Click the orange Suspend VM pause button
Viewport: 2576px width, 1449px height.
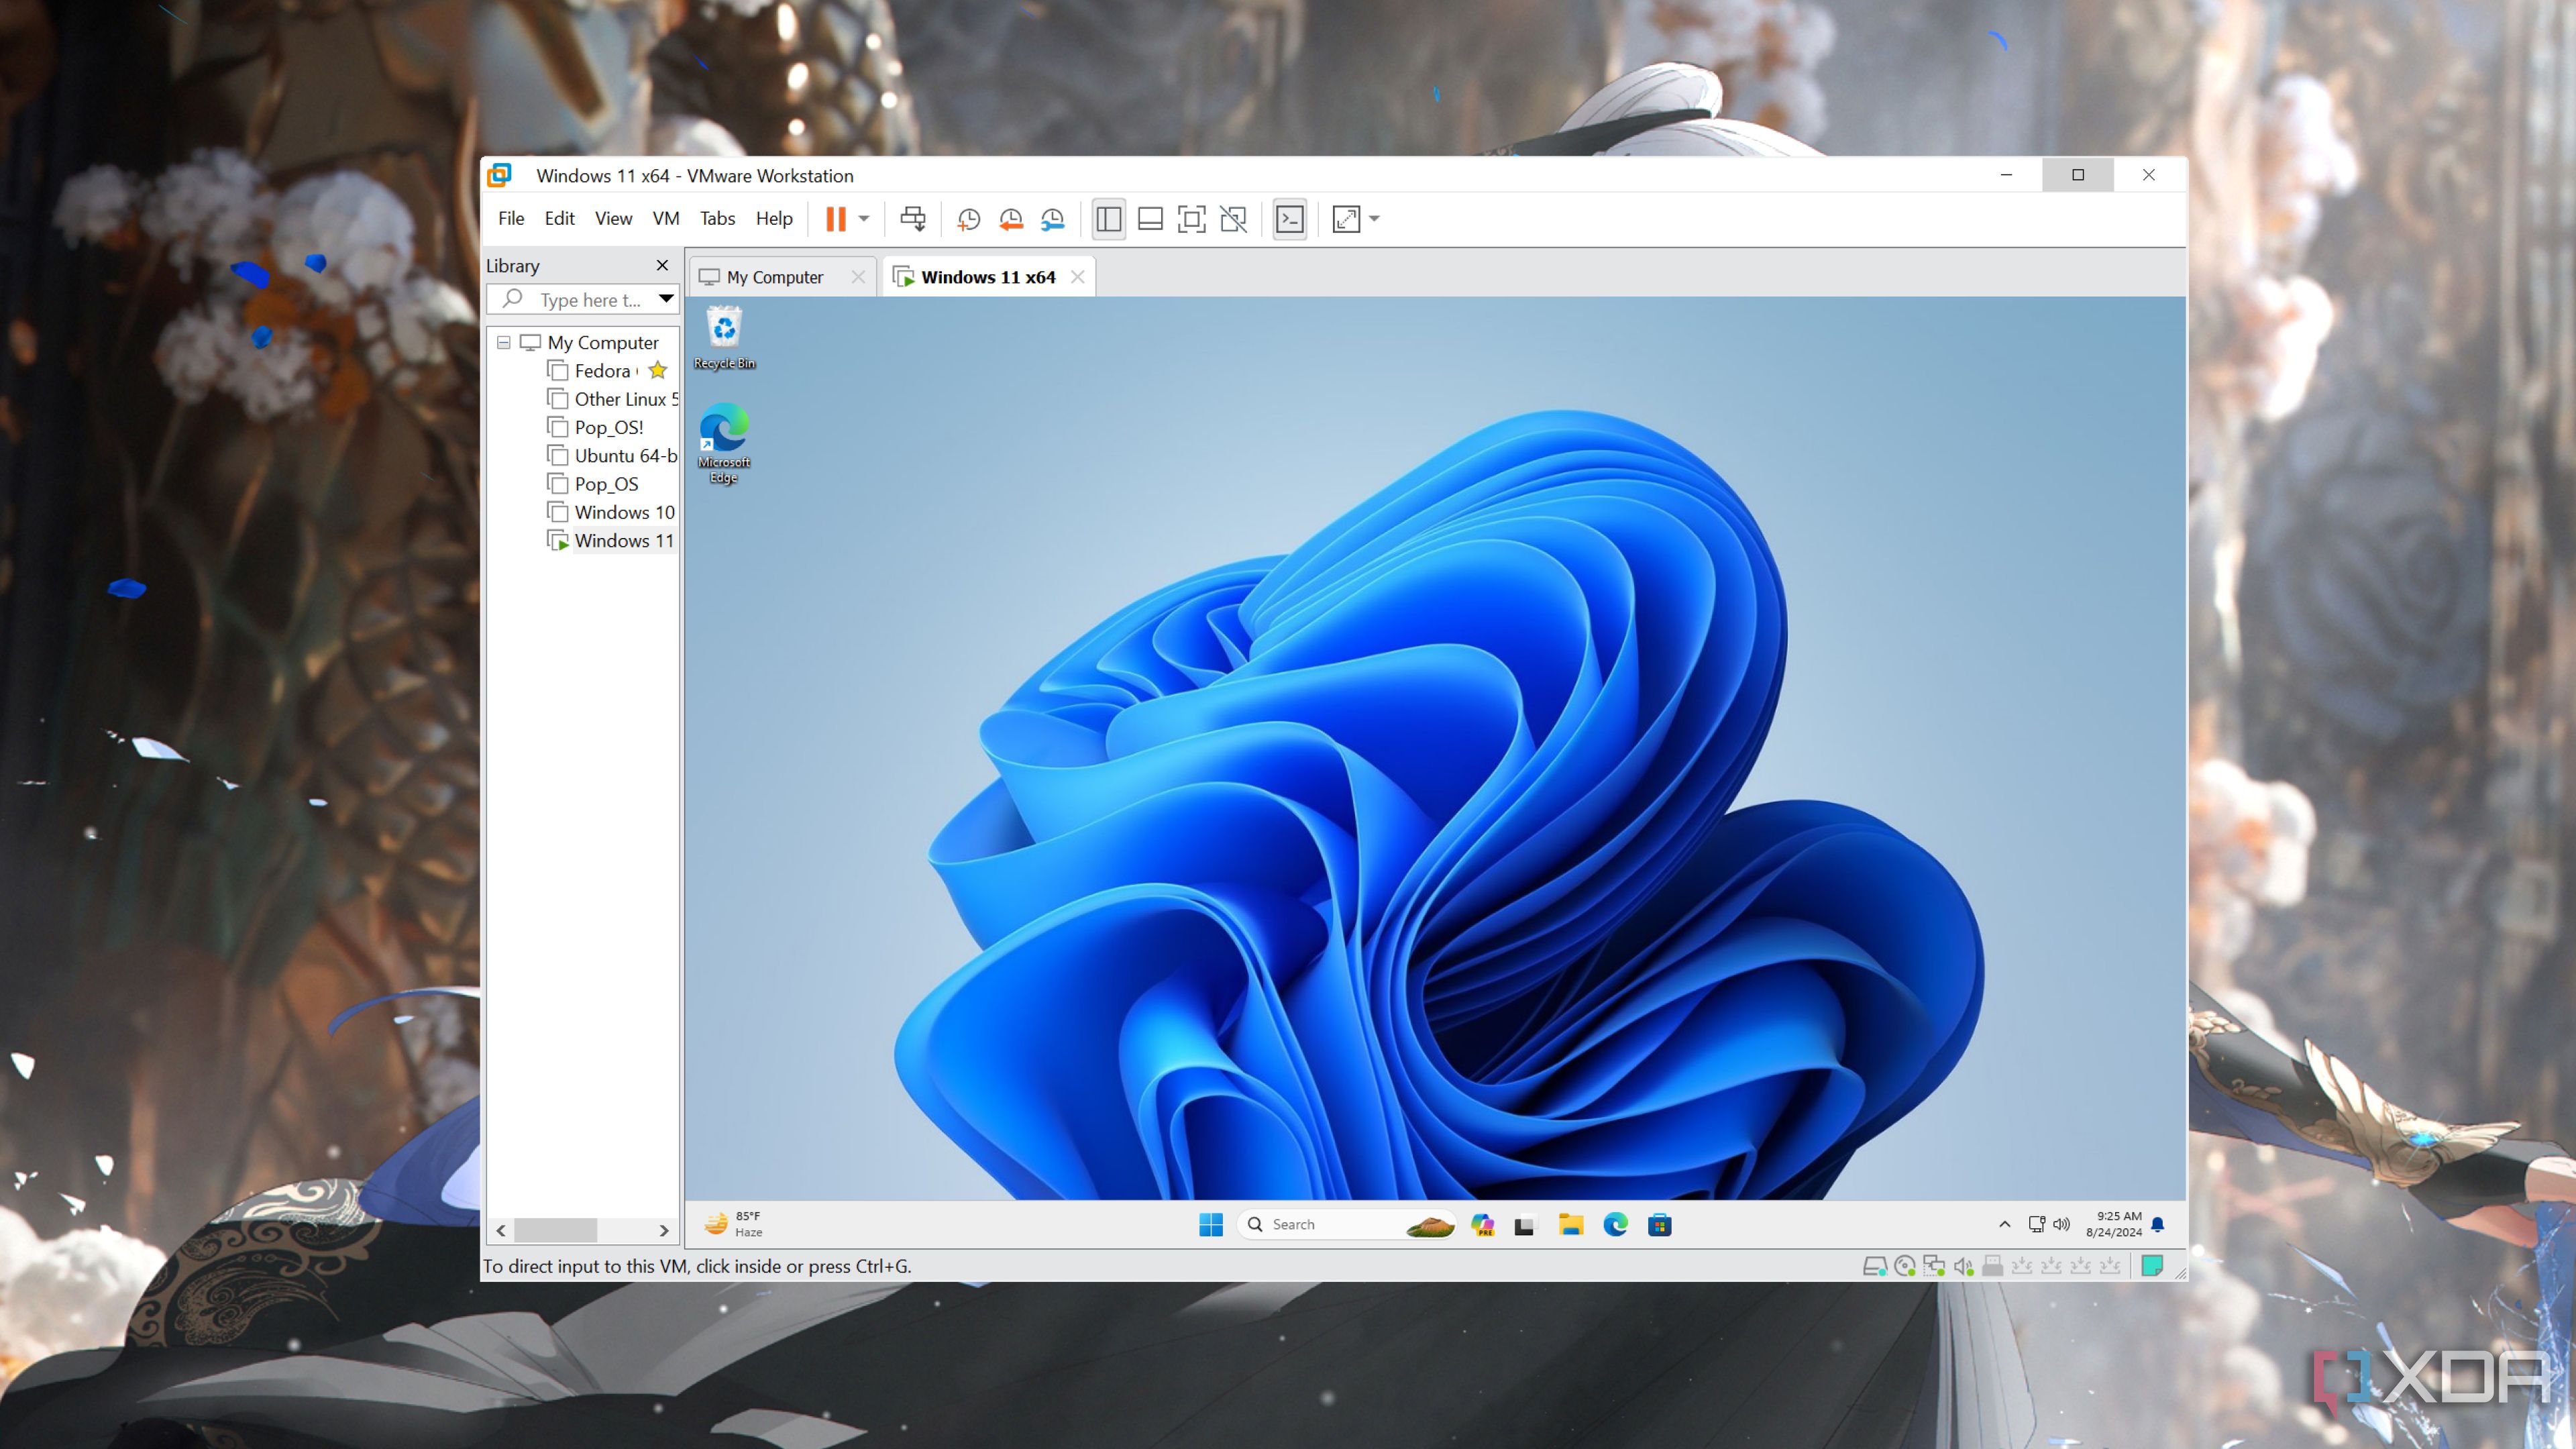coord(835,219)
